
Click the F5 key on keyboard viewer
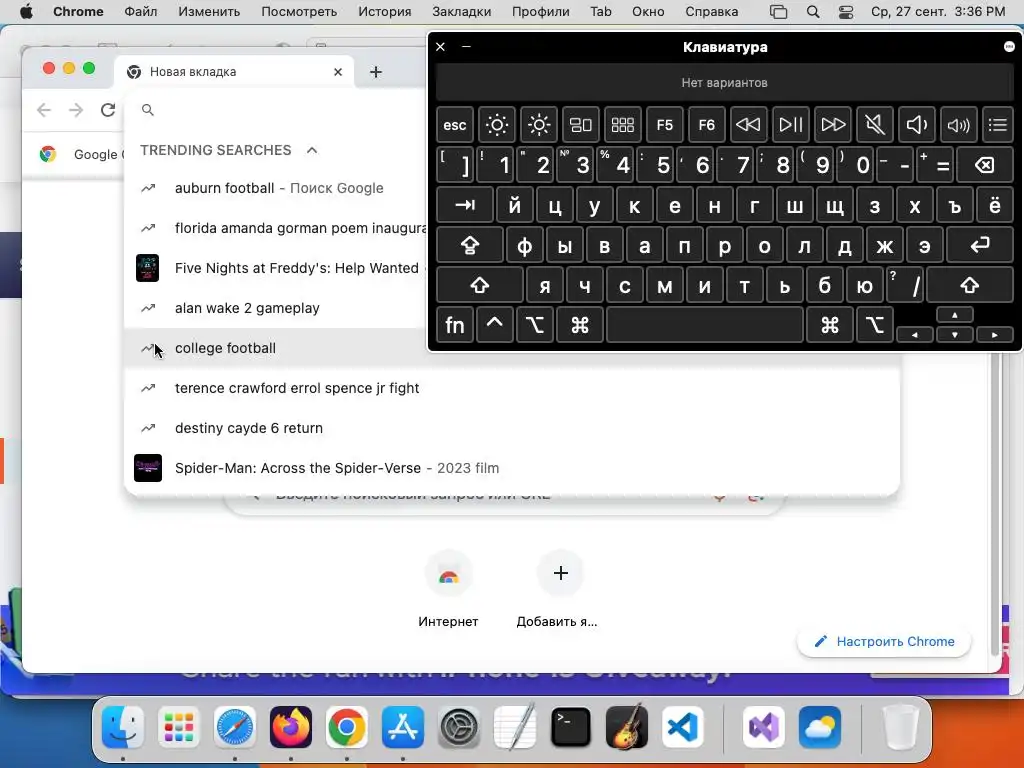click(x=664, y=124)
